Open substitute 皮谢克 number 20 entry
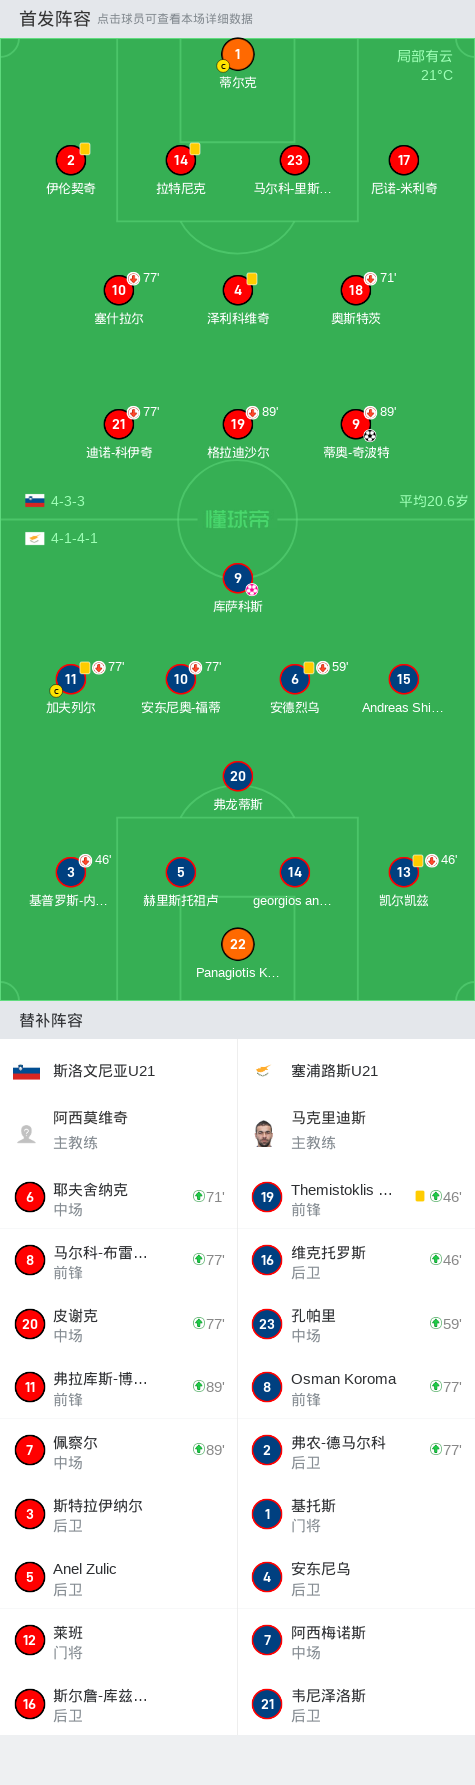475x1785 pixels. 119,1323
